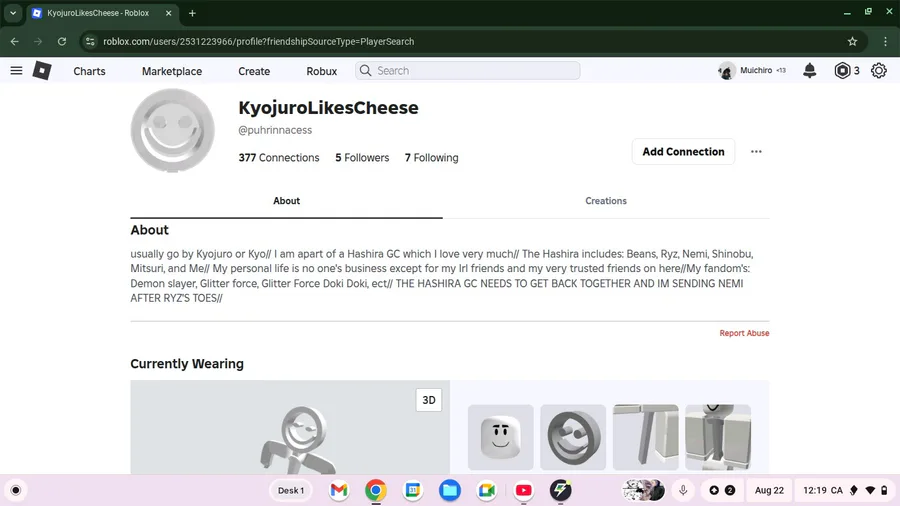Click the Desk 1 button
Screen dimensions: 900x506
pos(291,490)
